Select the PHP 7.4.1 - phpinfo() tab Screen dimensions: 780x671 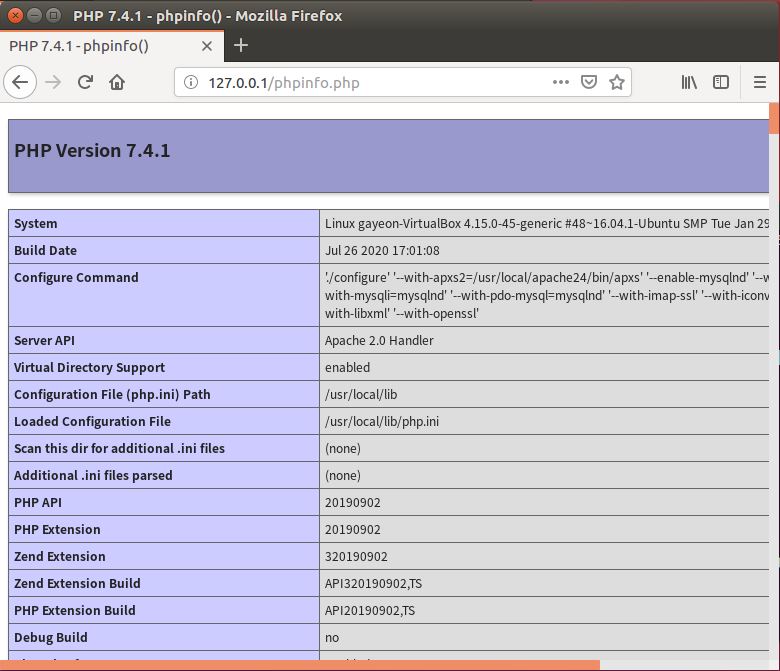[x=112, y=46]
